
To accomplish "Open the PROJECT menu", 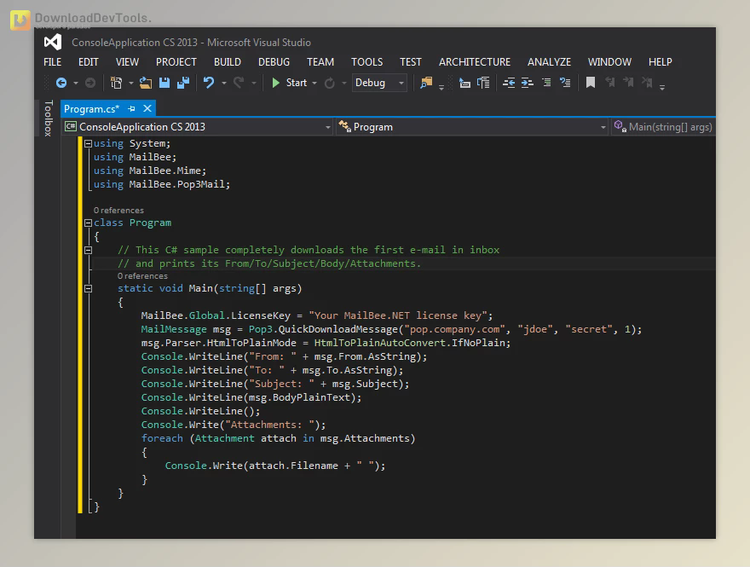I will click(x=176, y=62).
